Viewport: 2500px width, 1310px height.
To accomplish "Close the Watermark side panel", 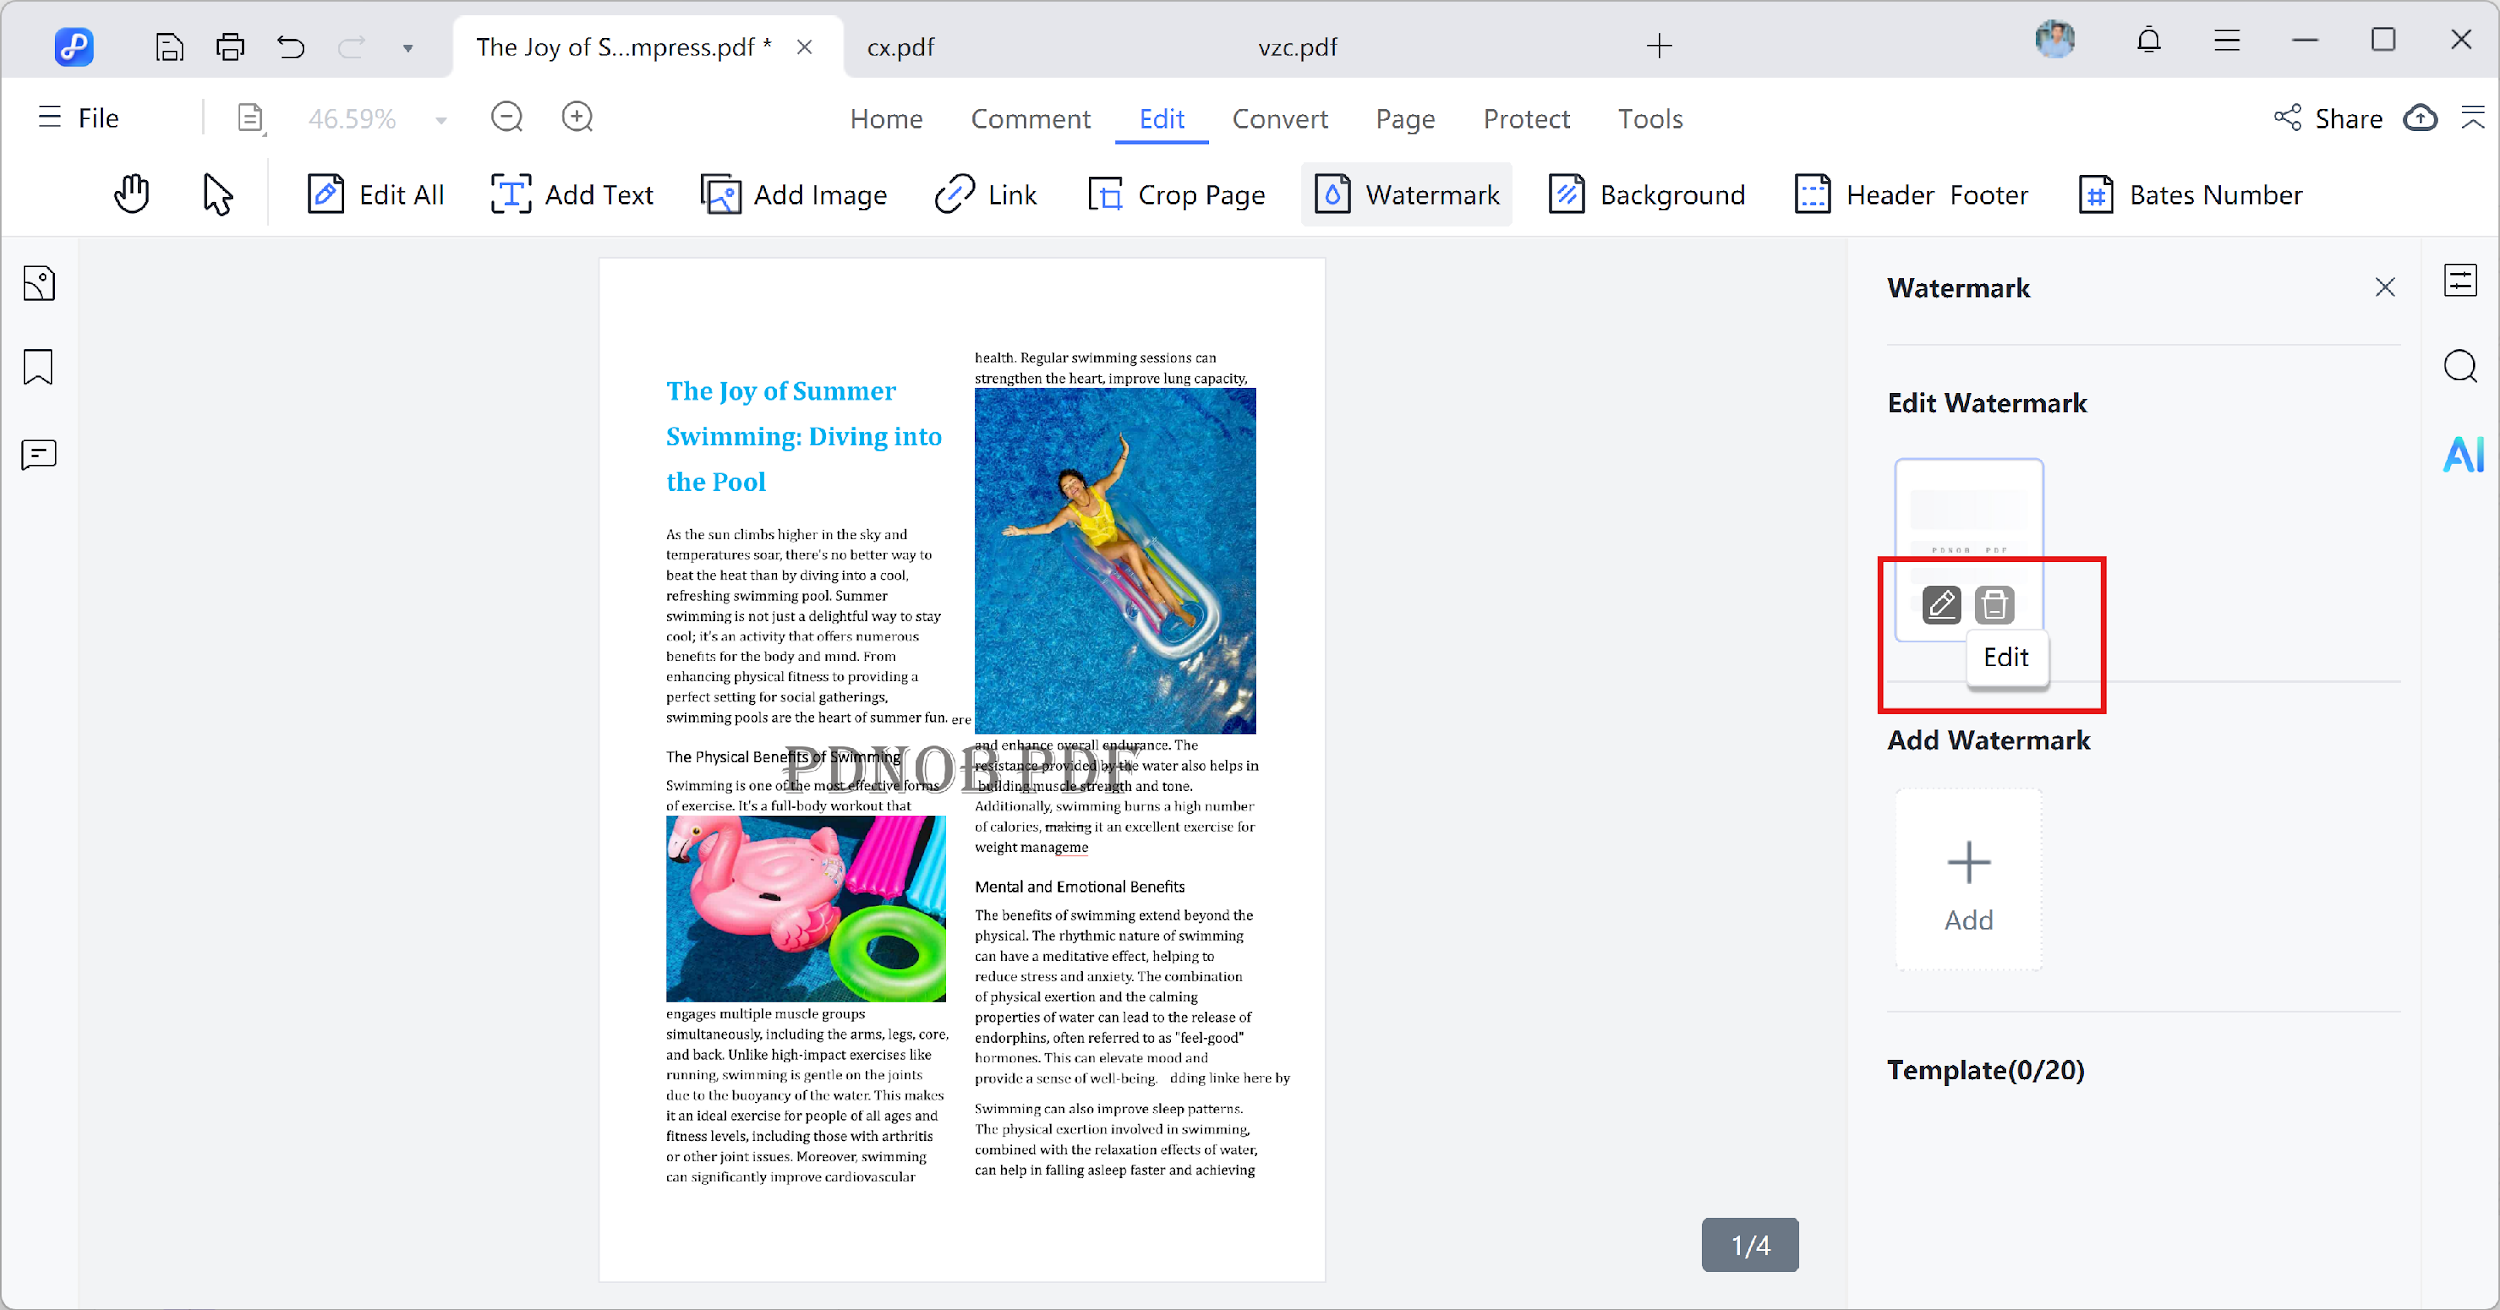I will (2385, 288).
